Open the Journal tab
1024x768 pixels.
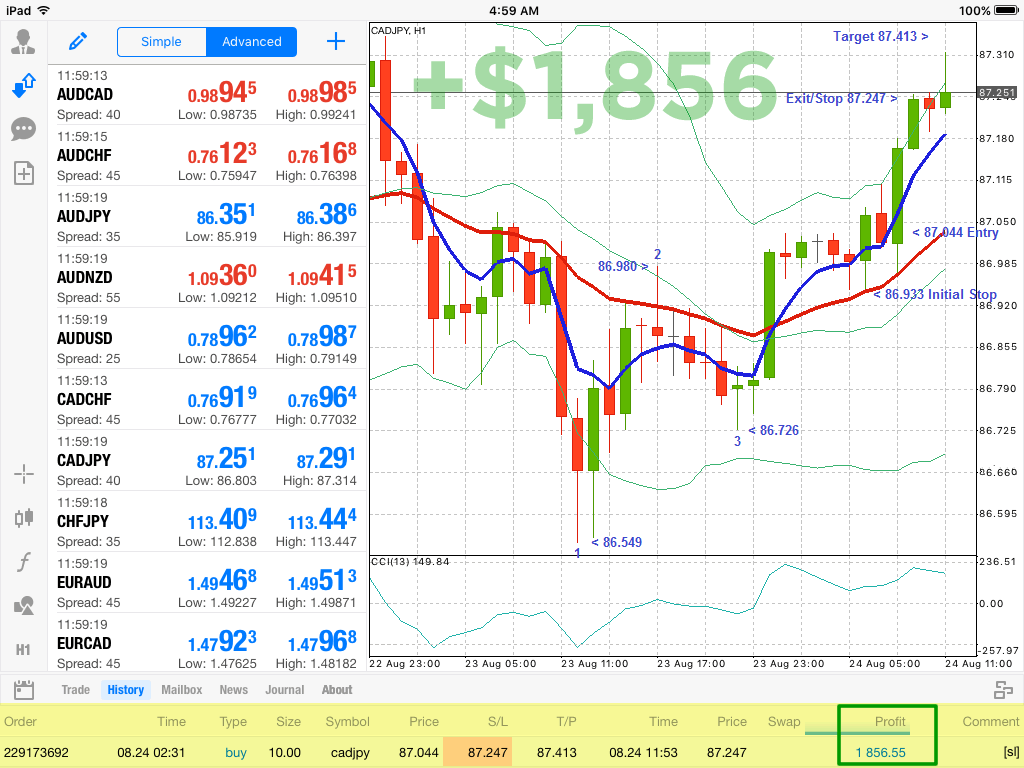[x=285, y=690]
